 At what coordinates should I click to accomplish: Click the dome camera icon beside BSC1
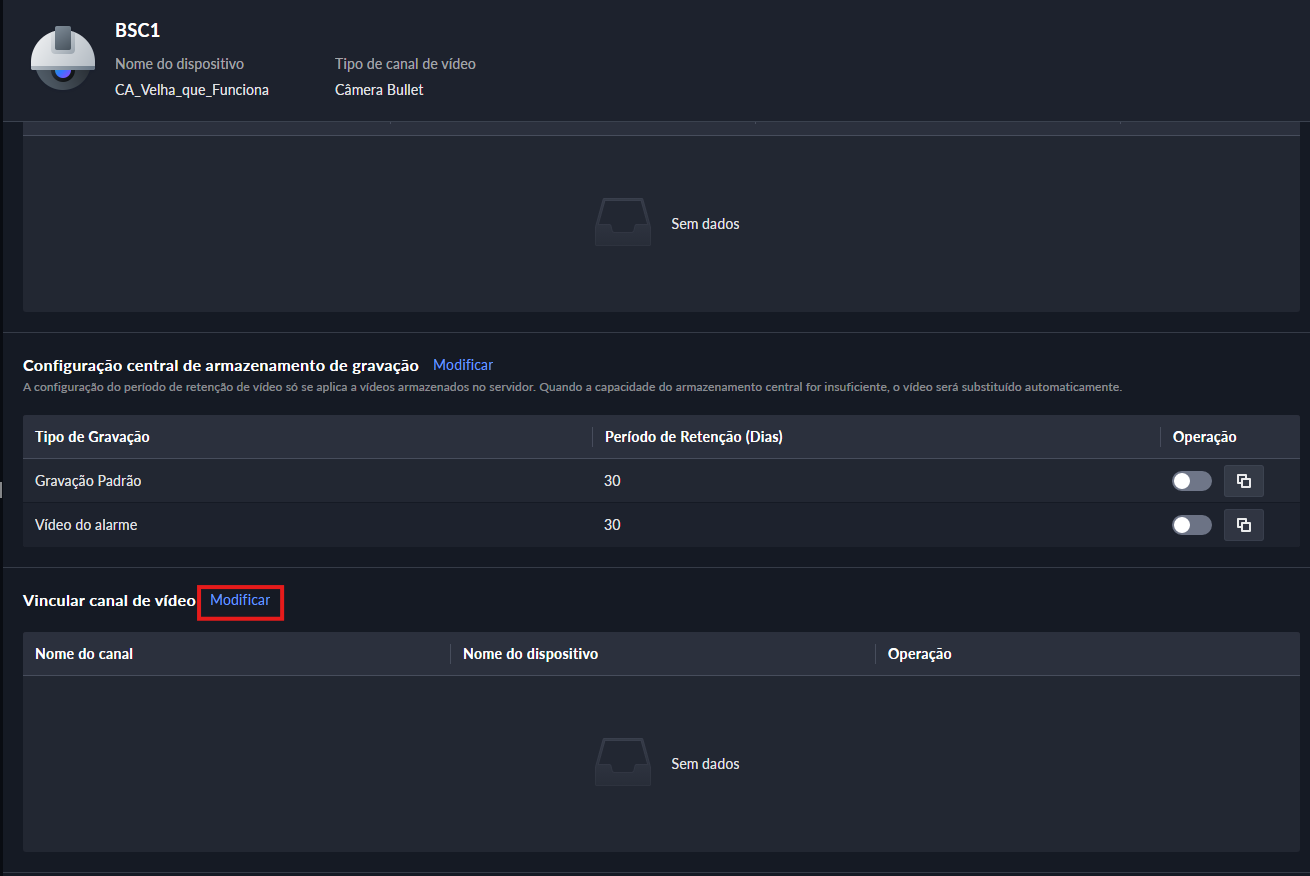(63, 58)
